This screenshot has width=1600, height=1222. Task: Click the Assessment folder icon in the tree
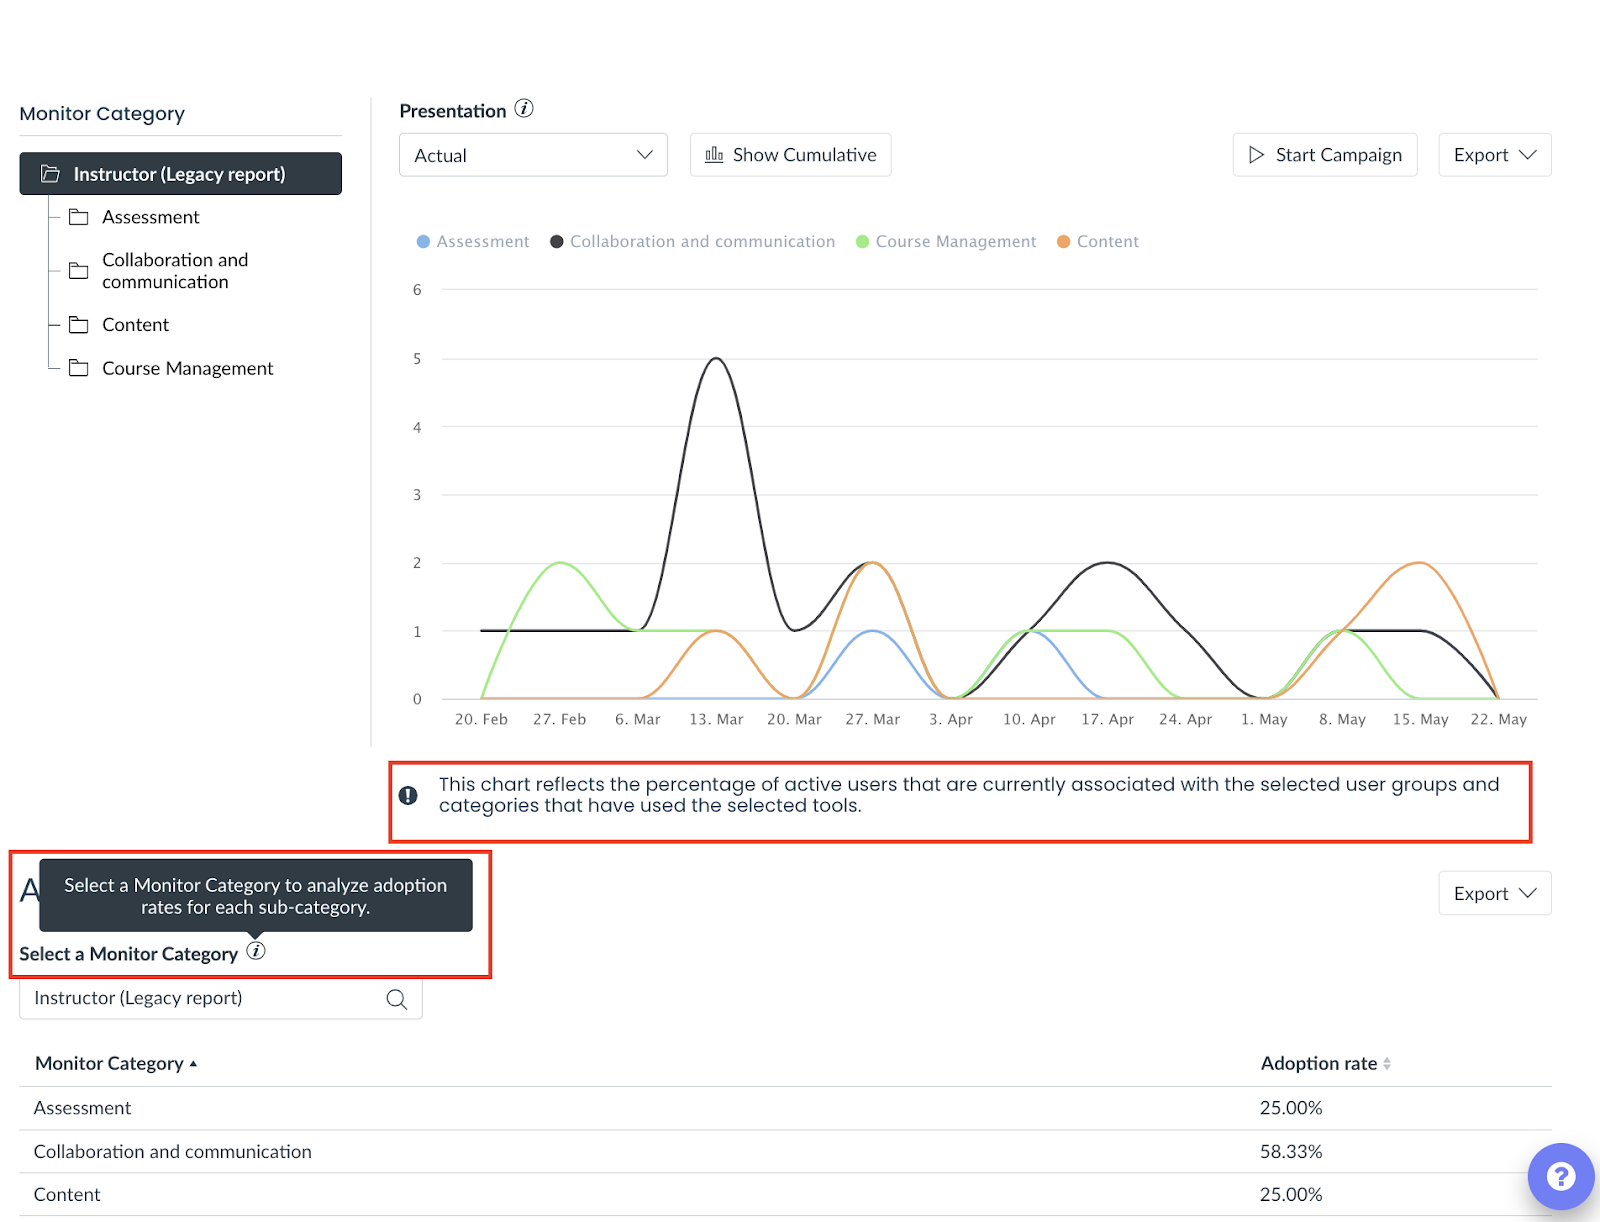tap(78, 217)
